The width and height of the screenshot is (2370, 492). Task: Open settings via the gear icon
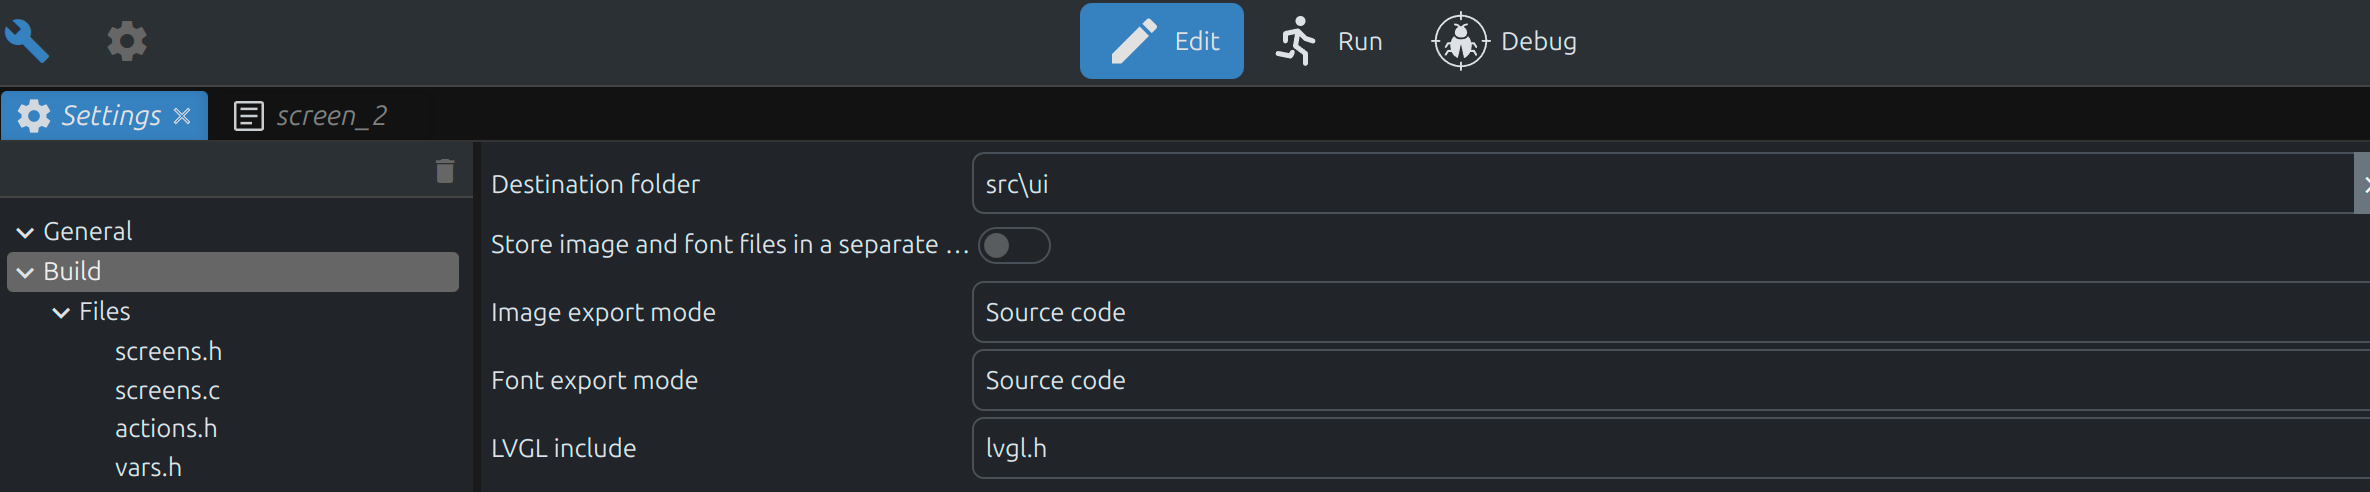tap(127, 41)
